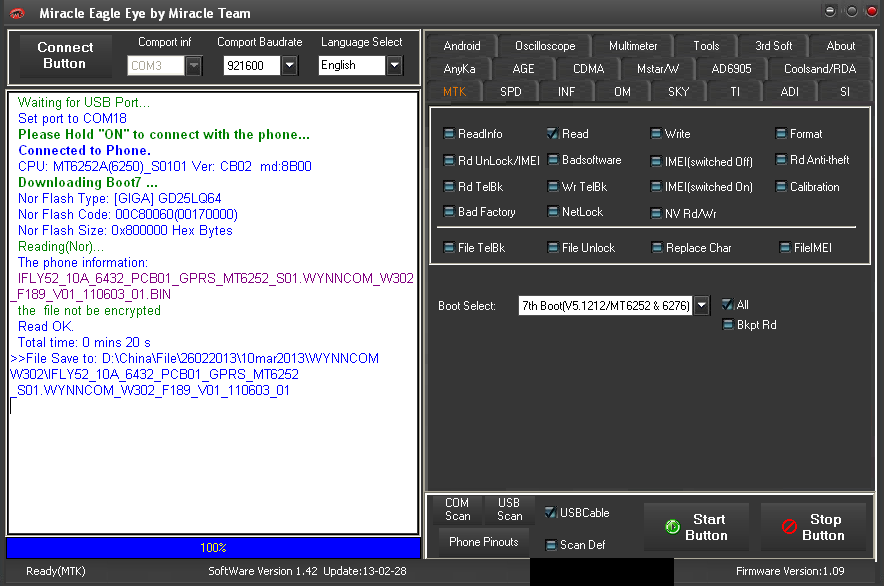This screenshot has height=586, width=884.
Task: Uncheck the All checkbox
Action: pos(728,305)
